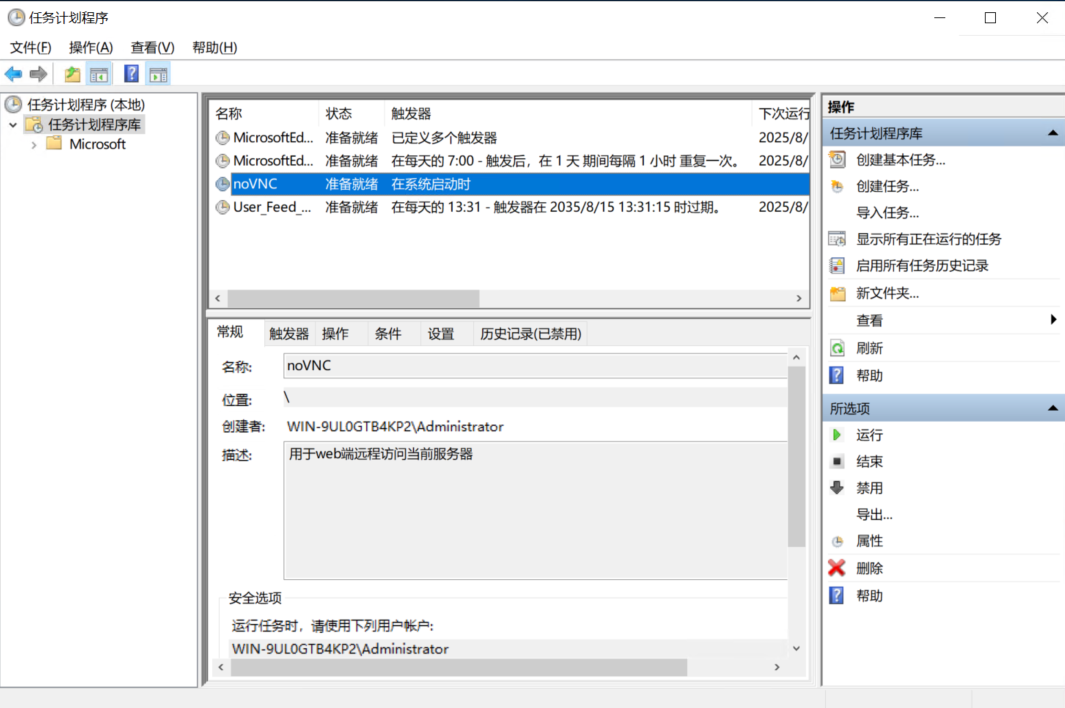1065x708 pixels.
Task: Switch to the 触发器 tab
Action: click(289, 334)
